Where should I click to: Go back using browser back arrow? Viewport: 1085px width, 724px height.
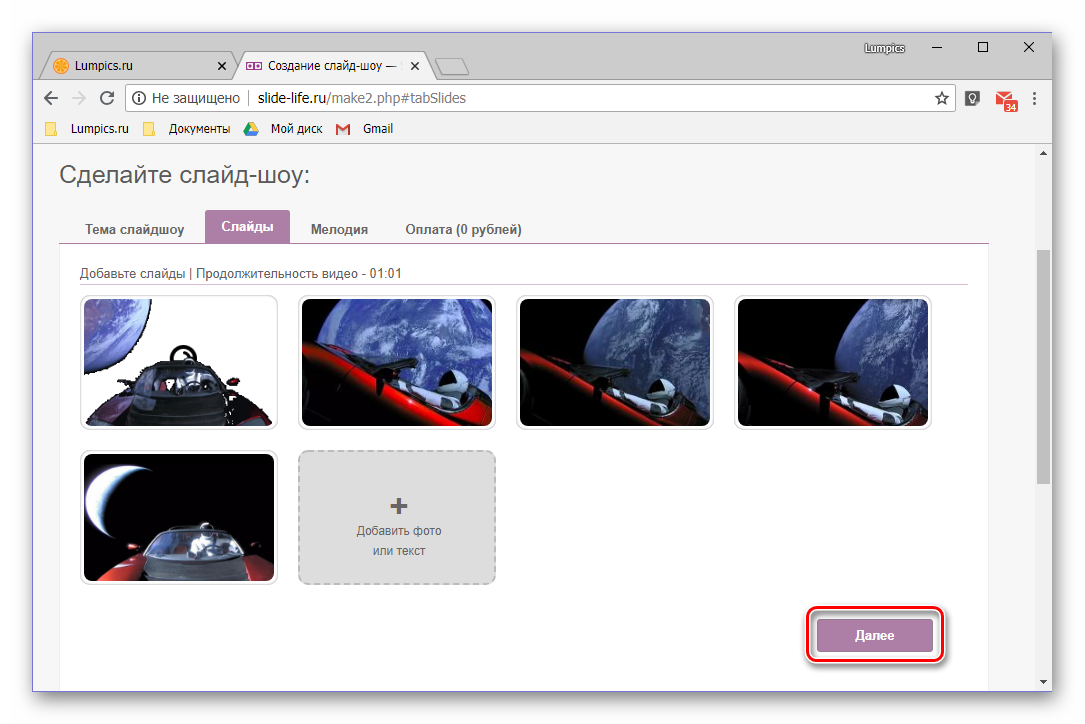[x=51, y=98]
